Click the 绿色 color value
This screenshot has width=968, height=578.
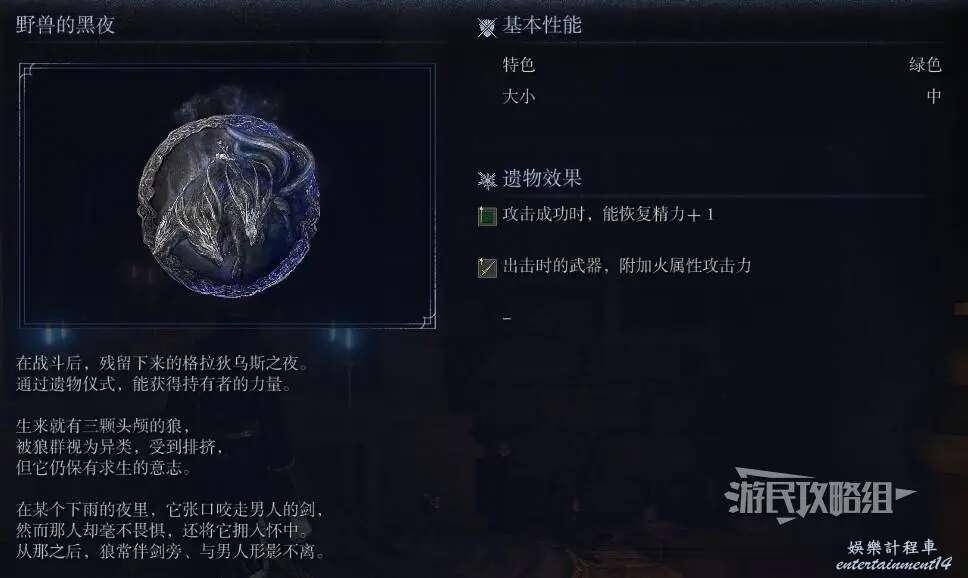(925, 64)
